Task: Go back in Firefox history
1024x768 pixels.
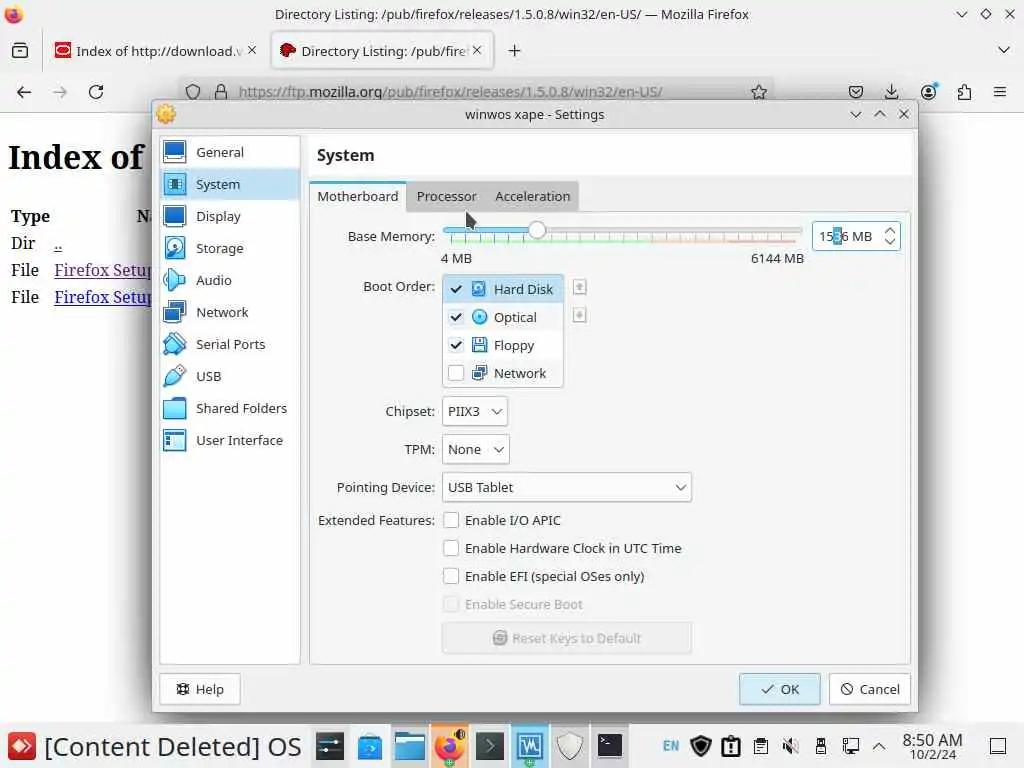Action: click(24, 92)
